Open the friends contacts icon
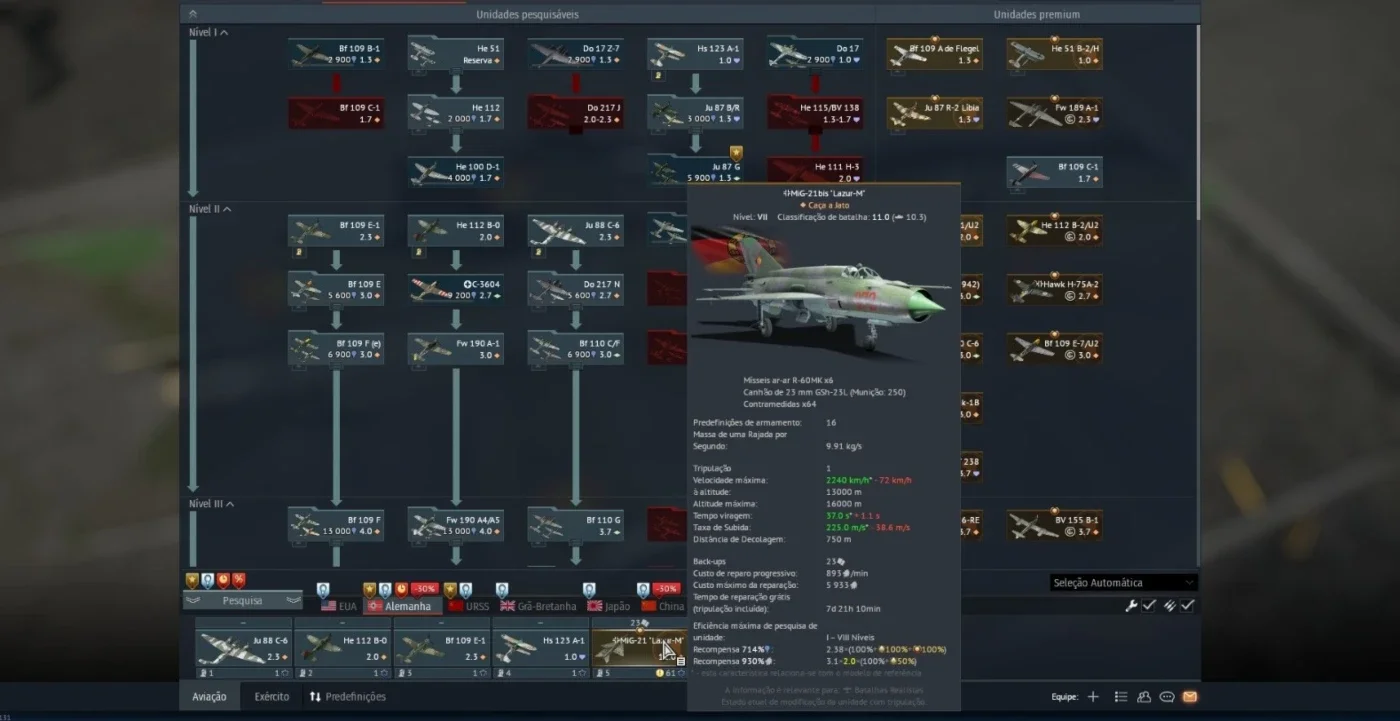Screen dimensions: 1400x721 pos(1144,697)
